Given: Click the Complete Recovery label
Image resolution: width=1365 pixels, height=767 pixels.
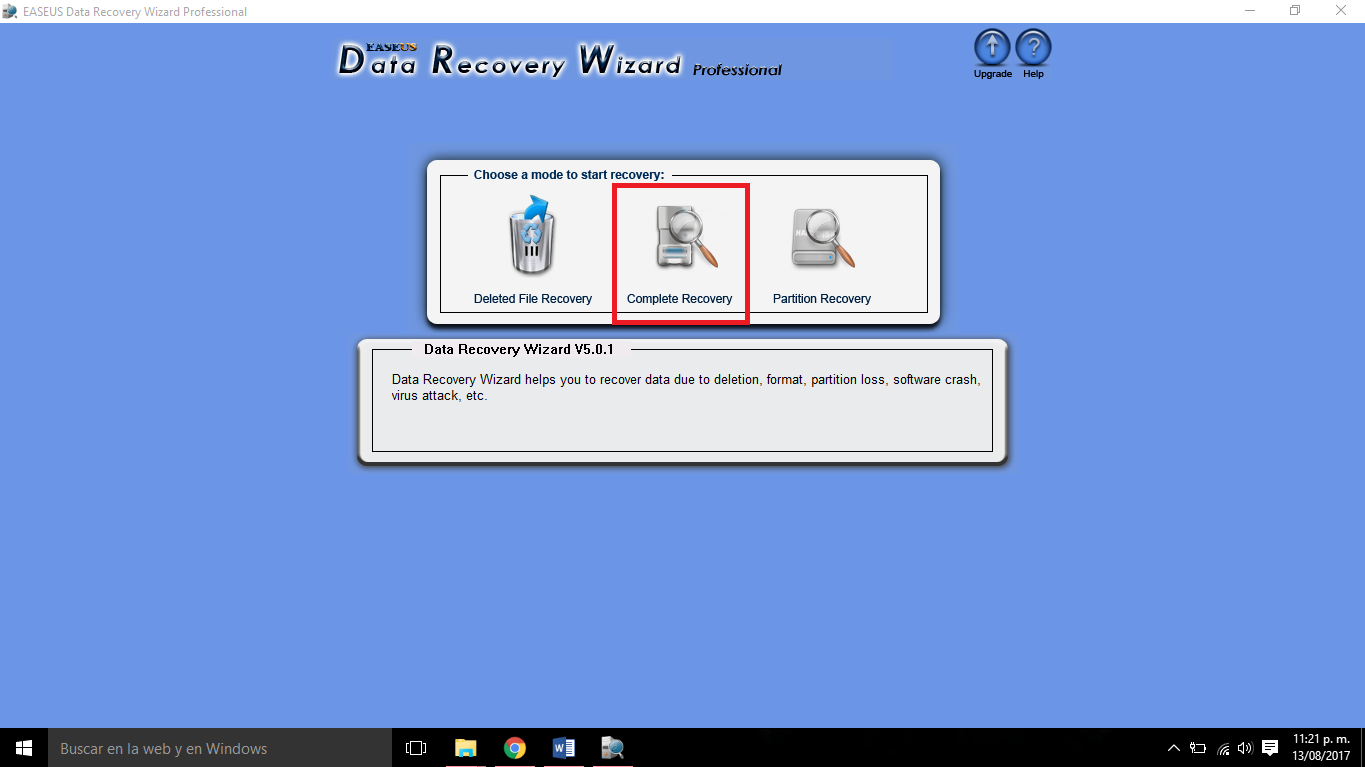Looking at the screenshot, I should (680, 299).
